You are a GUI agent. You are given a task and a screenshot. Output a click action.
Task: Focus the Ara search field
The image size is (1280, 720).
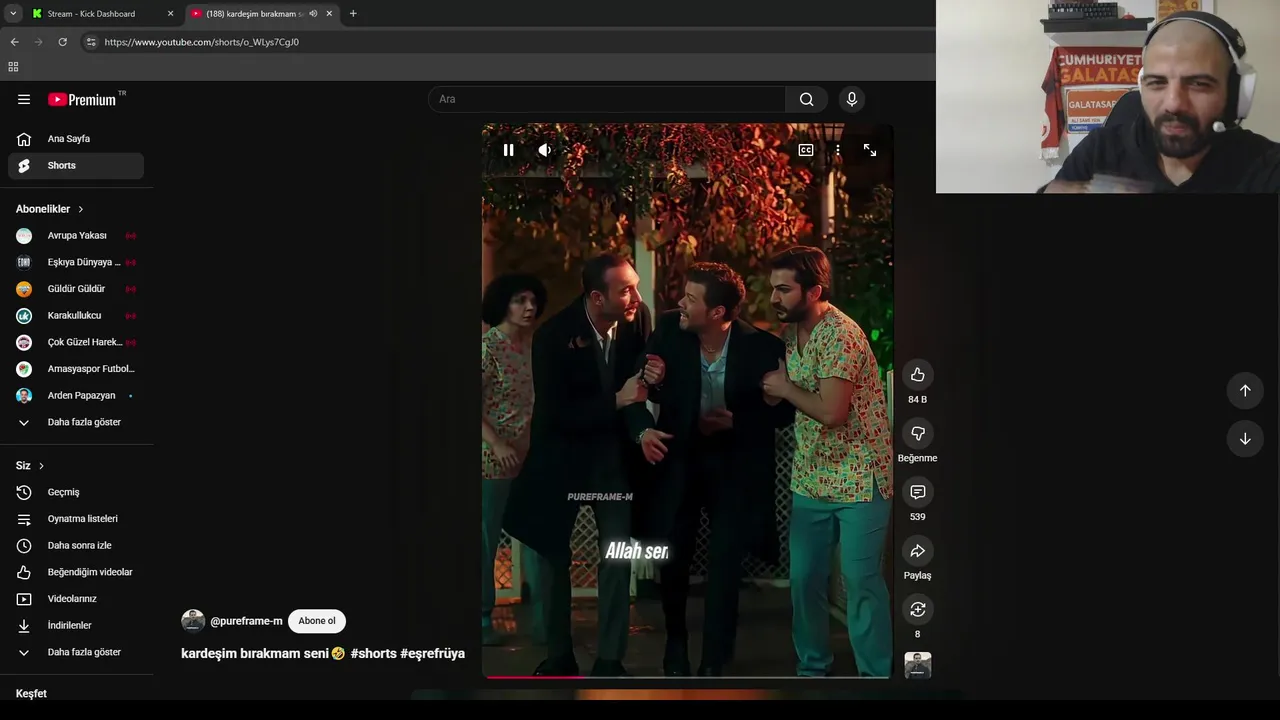[607, 99]
